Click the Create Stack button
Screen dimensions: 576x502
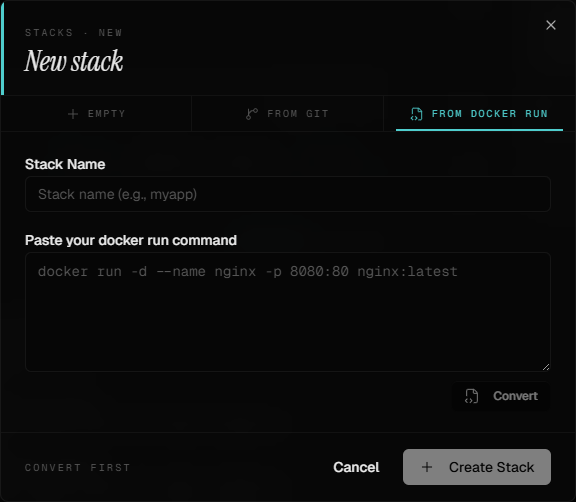point(477,467)
